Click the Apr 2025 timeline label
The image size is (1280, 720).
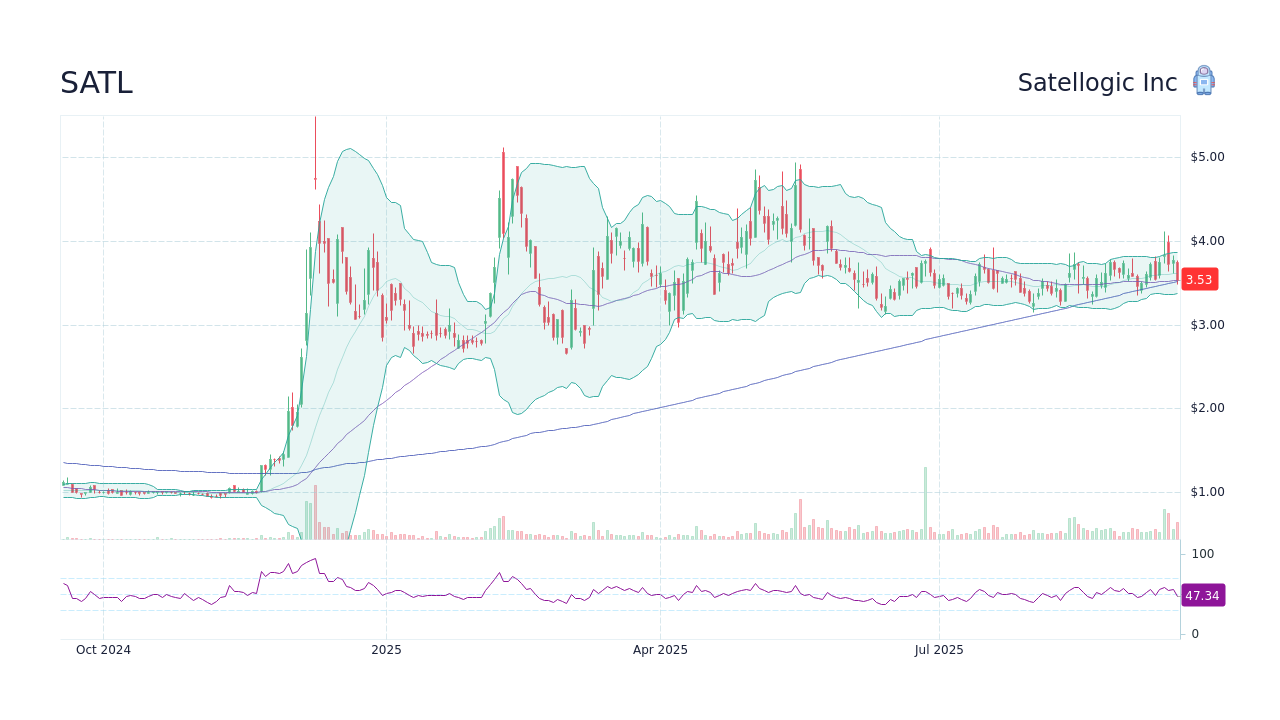(660, 650)
